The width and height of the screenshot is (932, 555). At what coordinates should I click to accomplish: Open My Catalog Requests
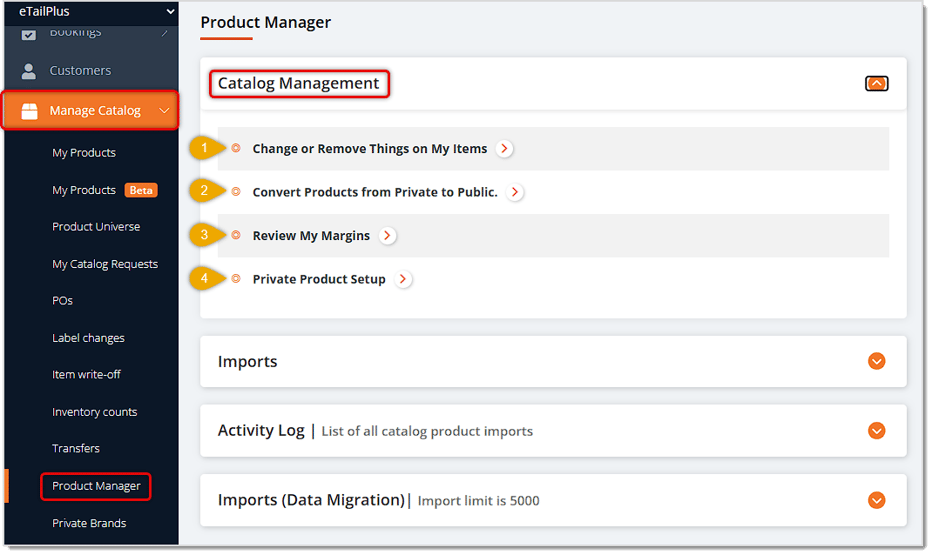105,264
